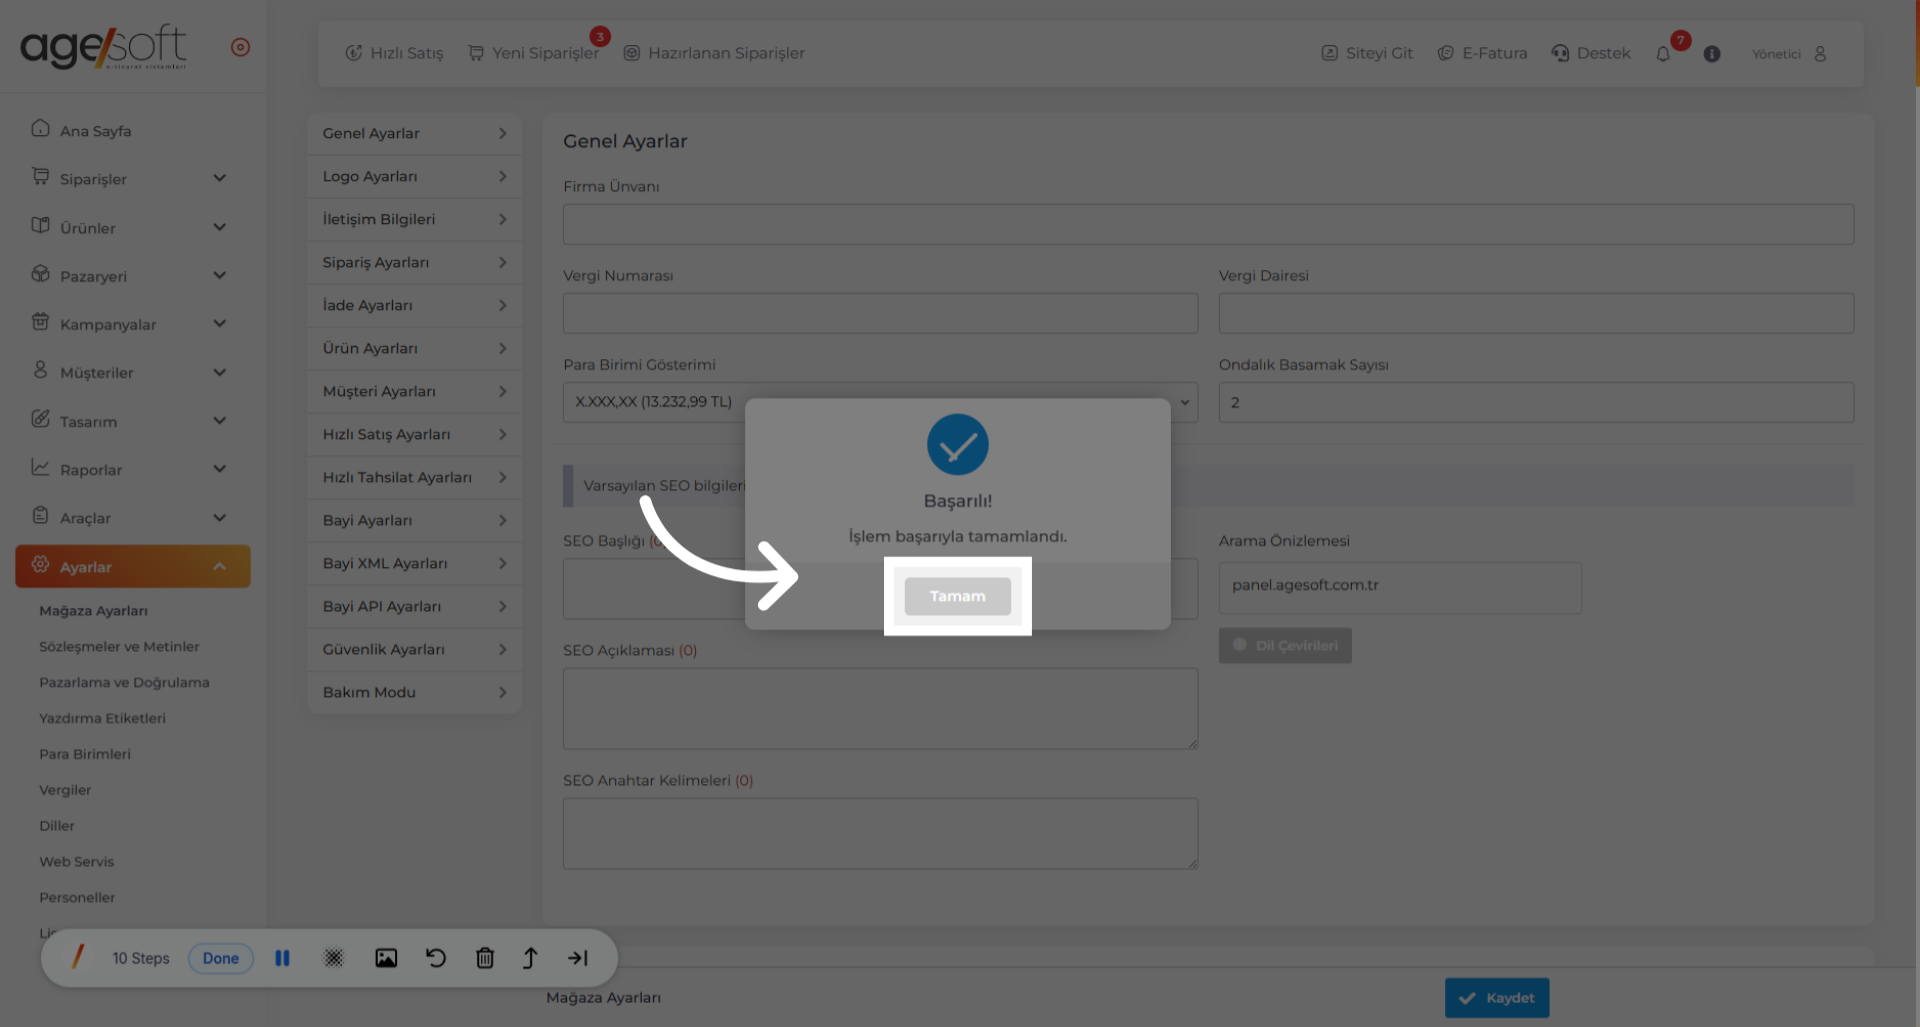Go to Ana Sayfa in sidebar
1920x1027 pixels.
point(133,130)
